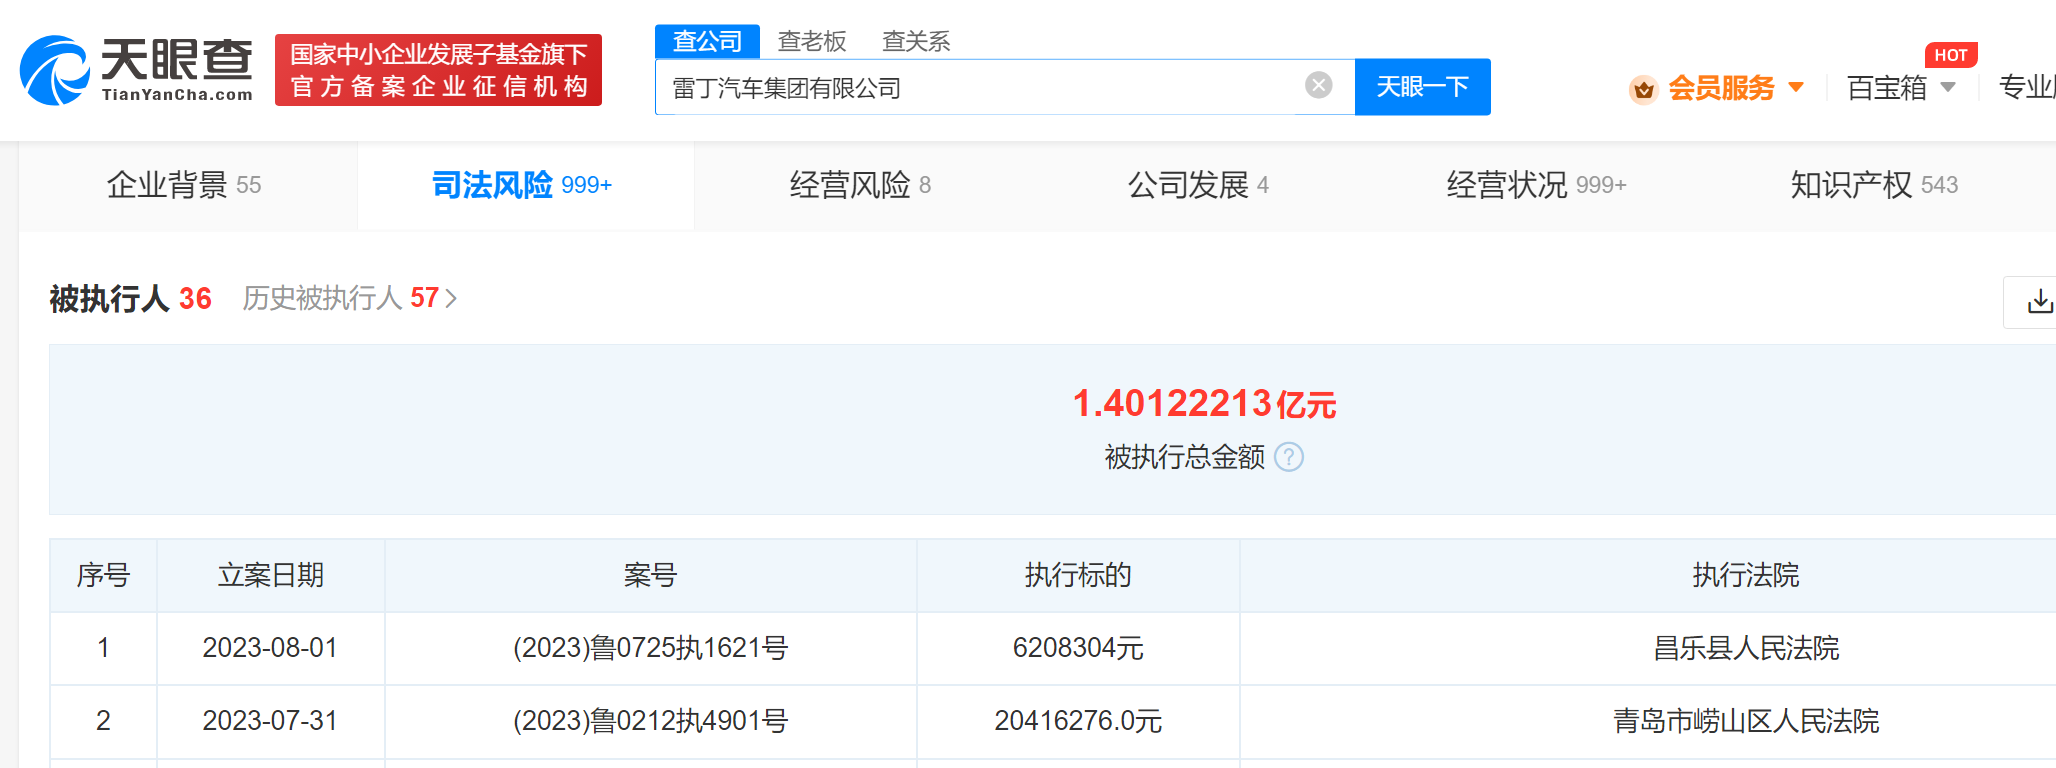Image resolution: width=2056 pixels, height=768 pixels.
Task: Select case number (2023)鲁0212执4901号
Action: point(650,721)
